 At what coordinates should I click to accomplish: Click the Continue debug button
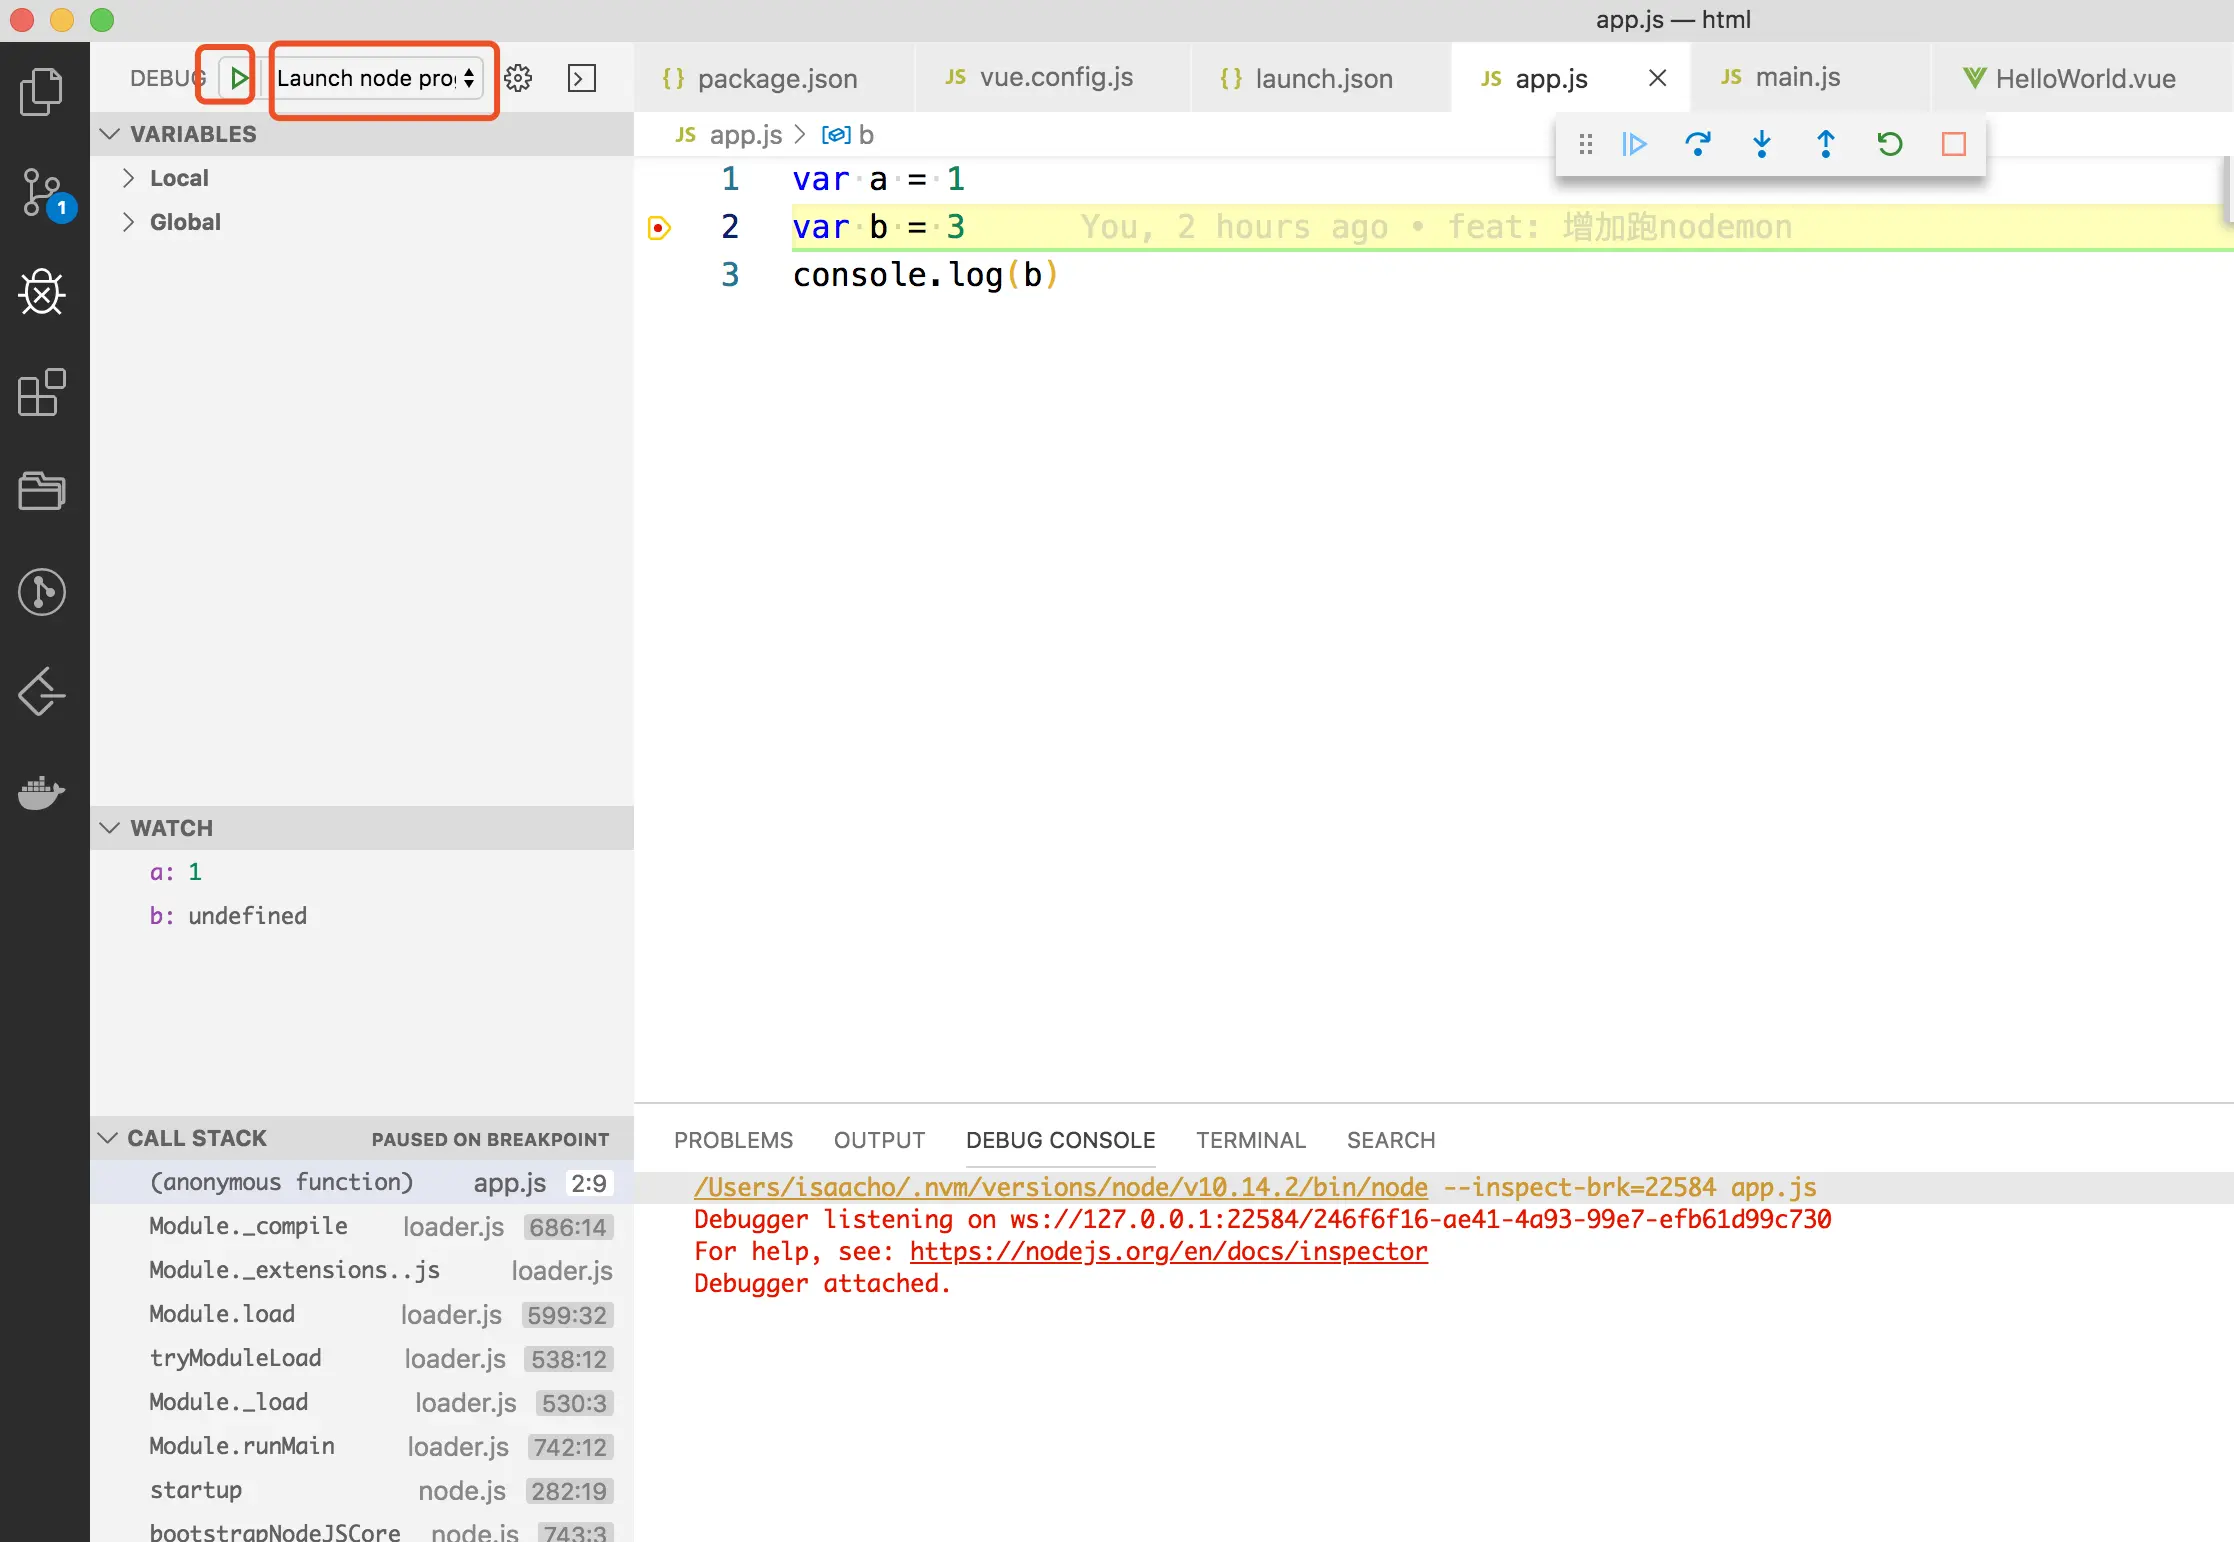tap(1634, 144)
